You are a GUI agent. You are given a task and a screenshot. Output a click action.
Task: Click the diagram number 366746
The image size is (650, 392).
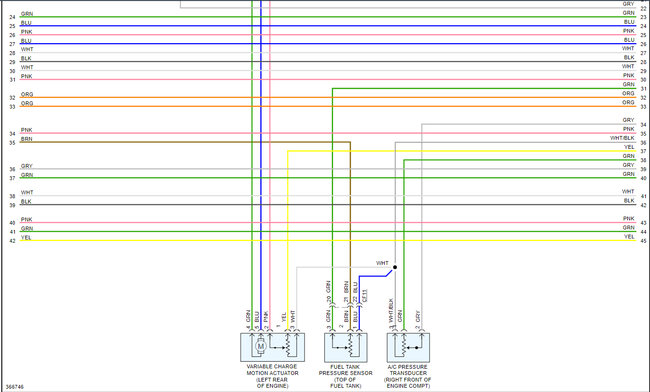click(15, 387)
